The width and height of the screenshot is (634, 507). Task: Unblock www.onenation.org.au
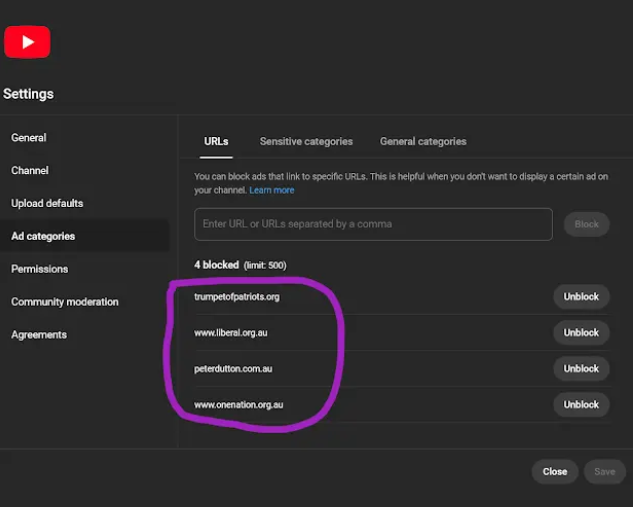(x=581, y=405)
